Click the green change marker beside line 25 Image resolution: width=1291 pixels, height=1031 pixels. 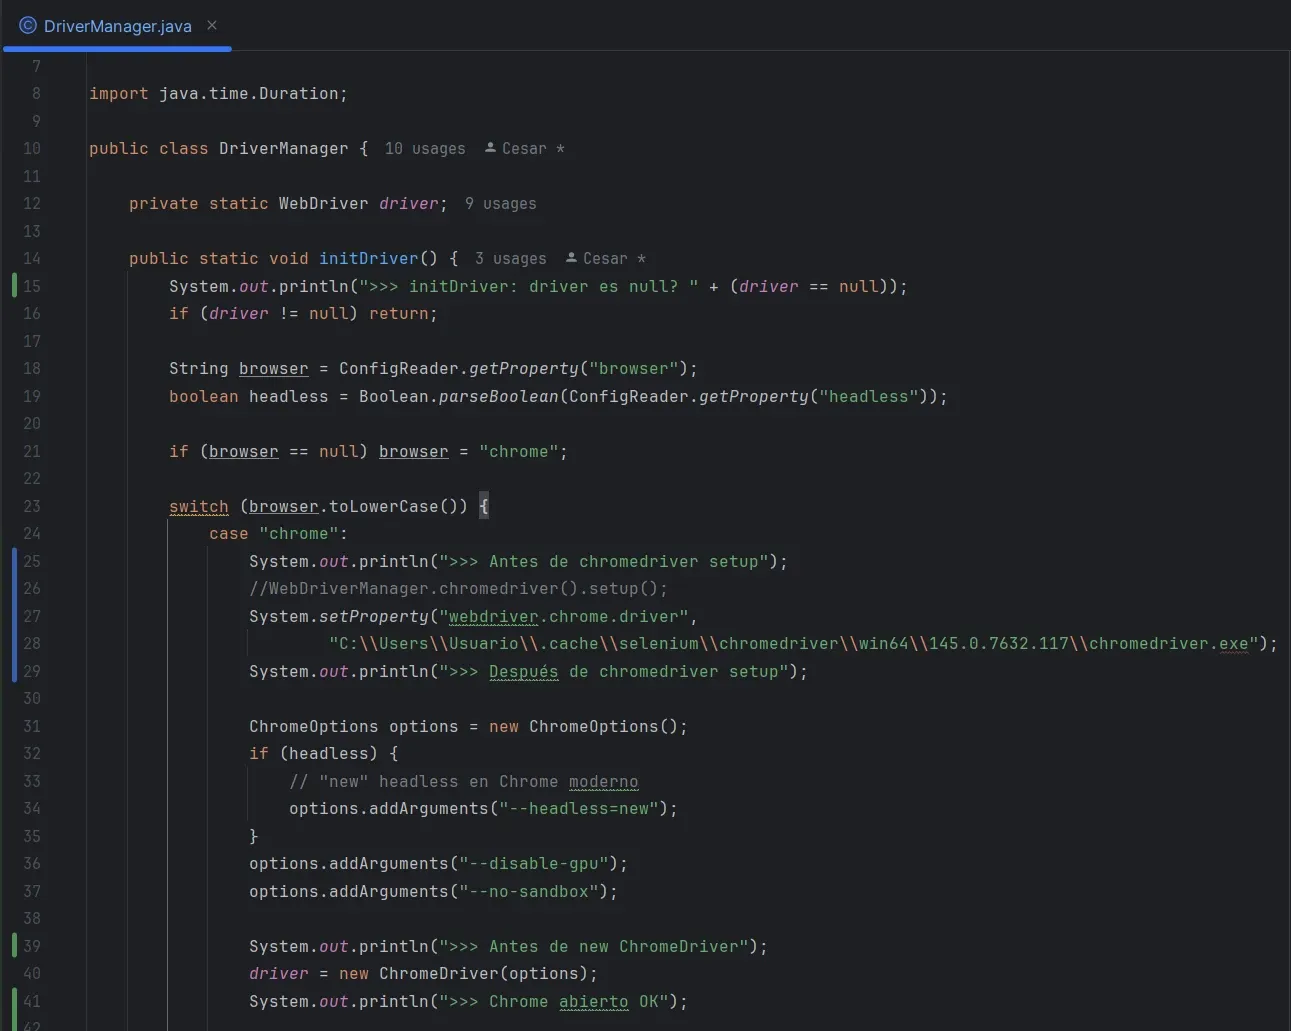coord(13,561)
